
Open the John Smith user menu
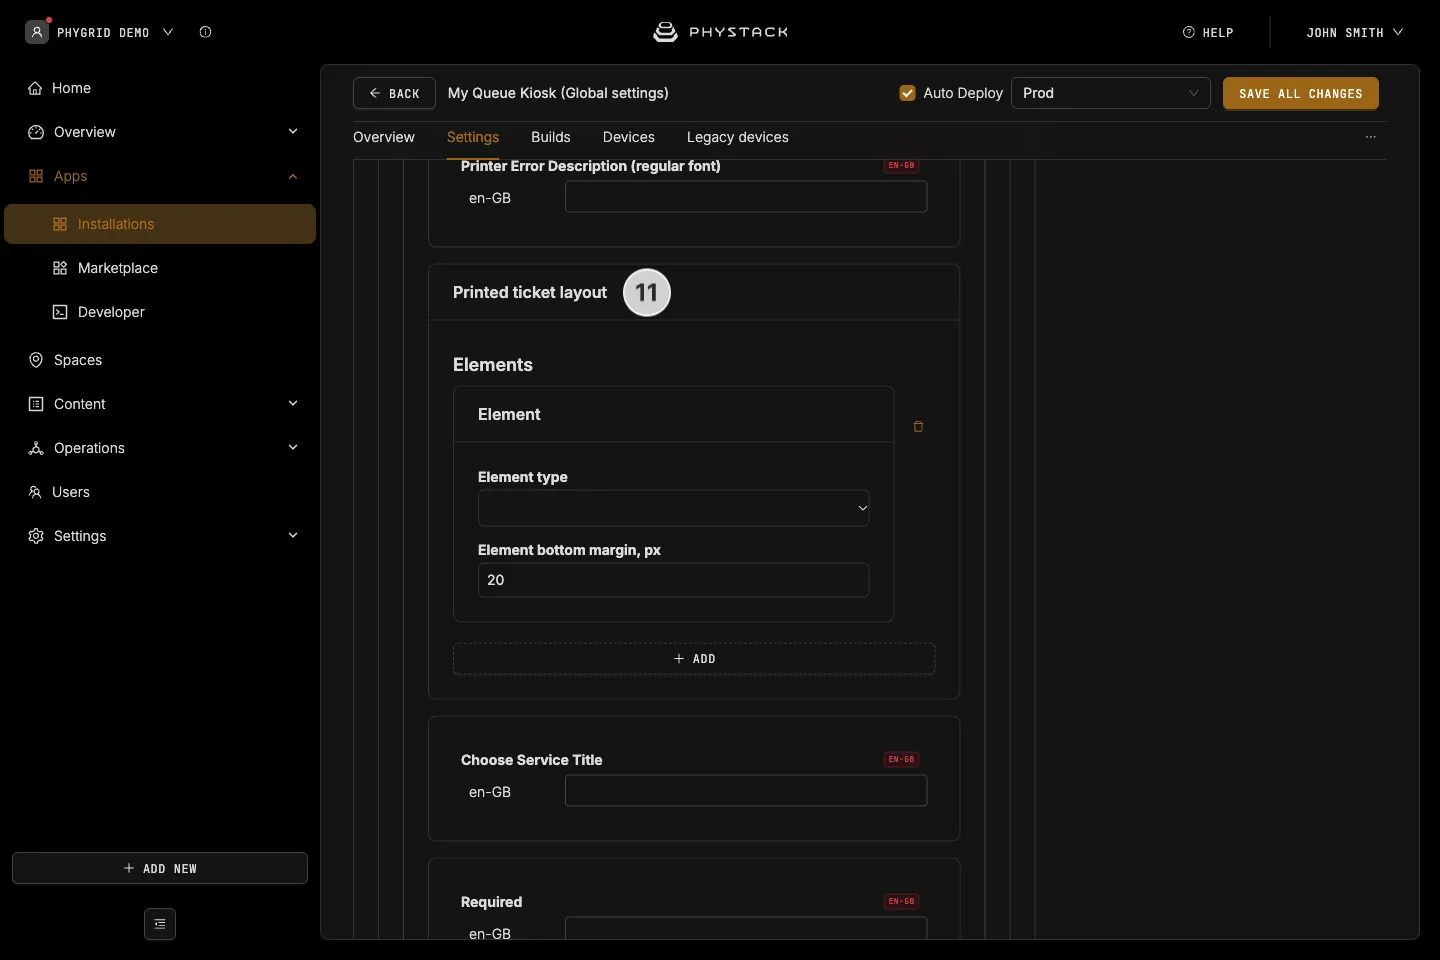[1354, 32]
